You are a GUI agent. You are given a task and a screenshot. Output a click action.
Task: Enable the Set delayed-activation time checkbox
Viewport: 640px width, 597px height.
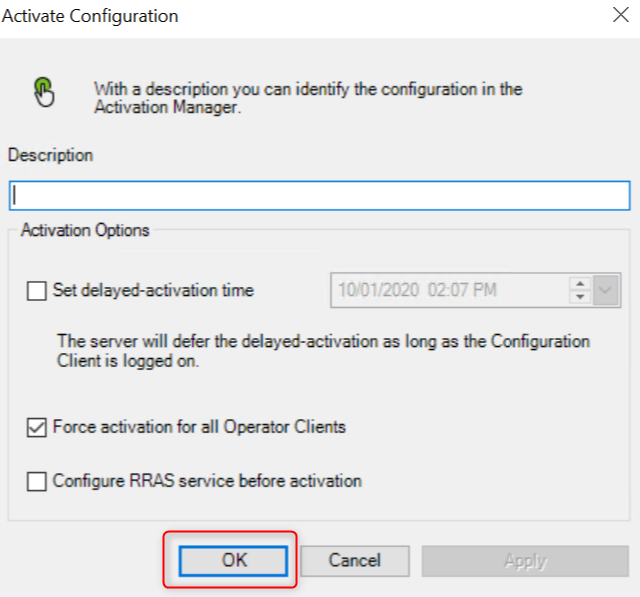37,292
